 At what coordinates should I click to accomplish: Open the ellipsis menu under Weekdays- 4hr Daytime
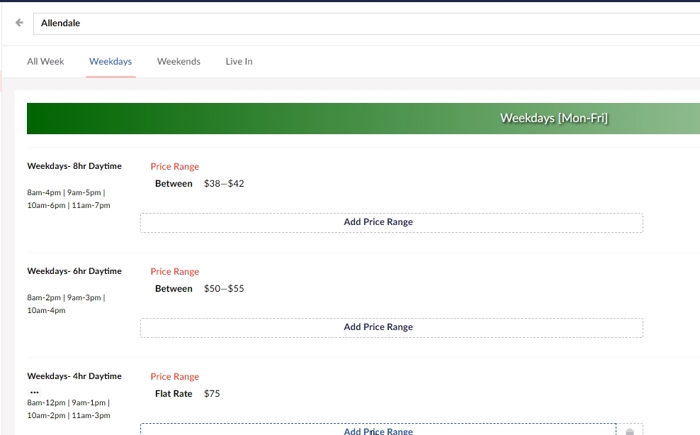coord(34,392)
